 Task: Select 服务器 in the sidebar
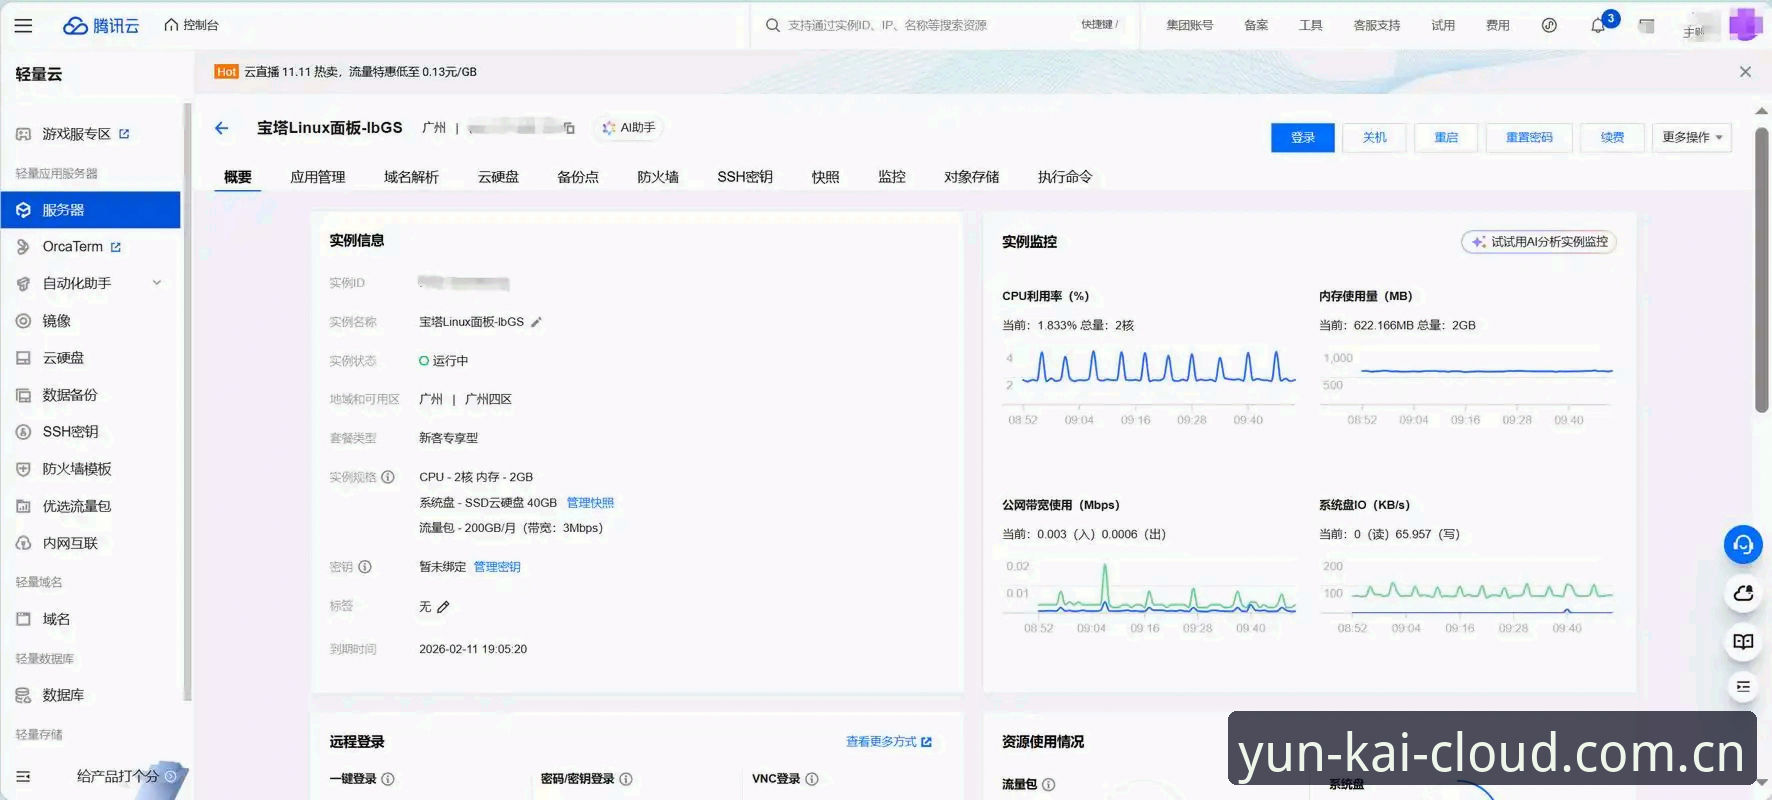90,210
